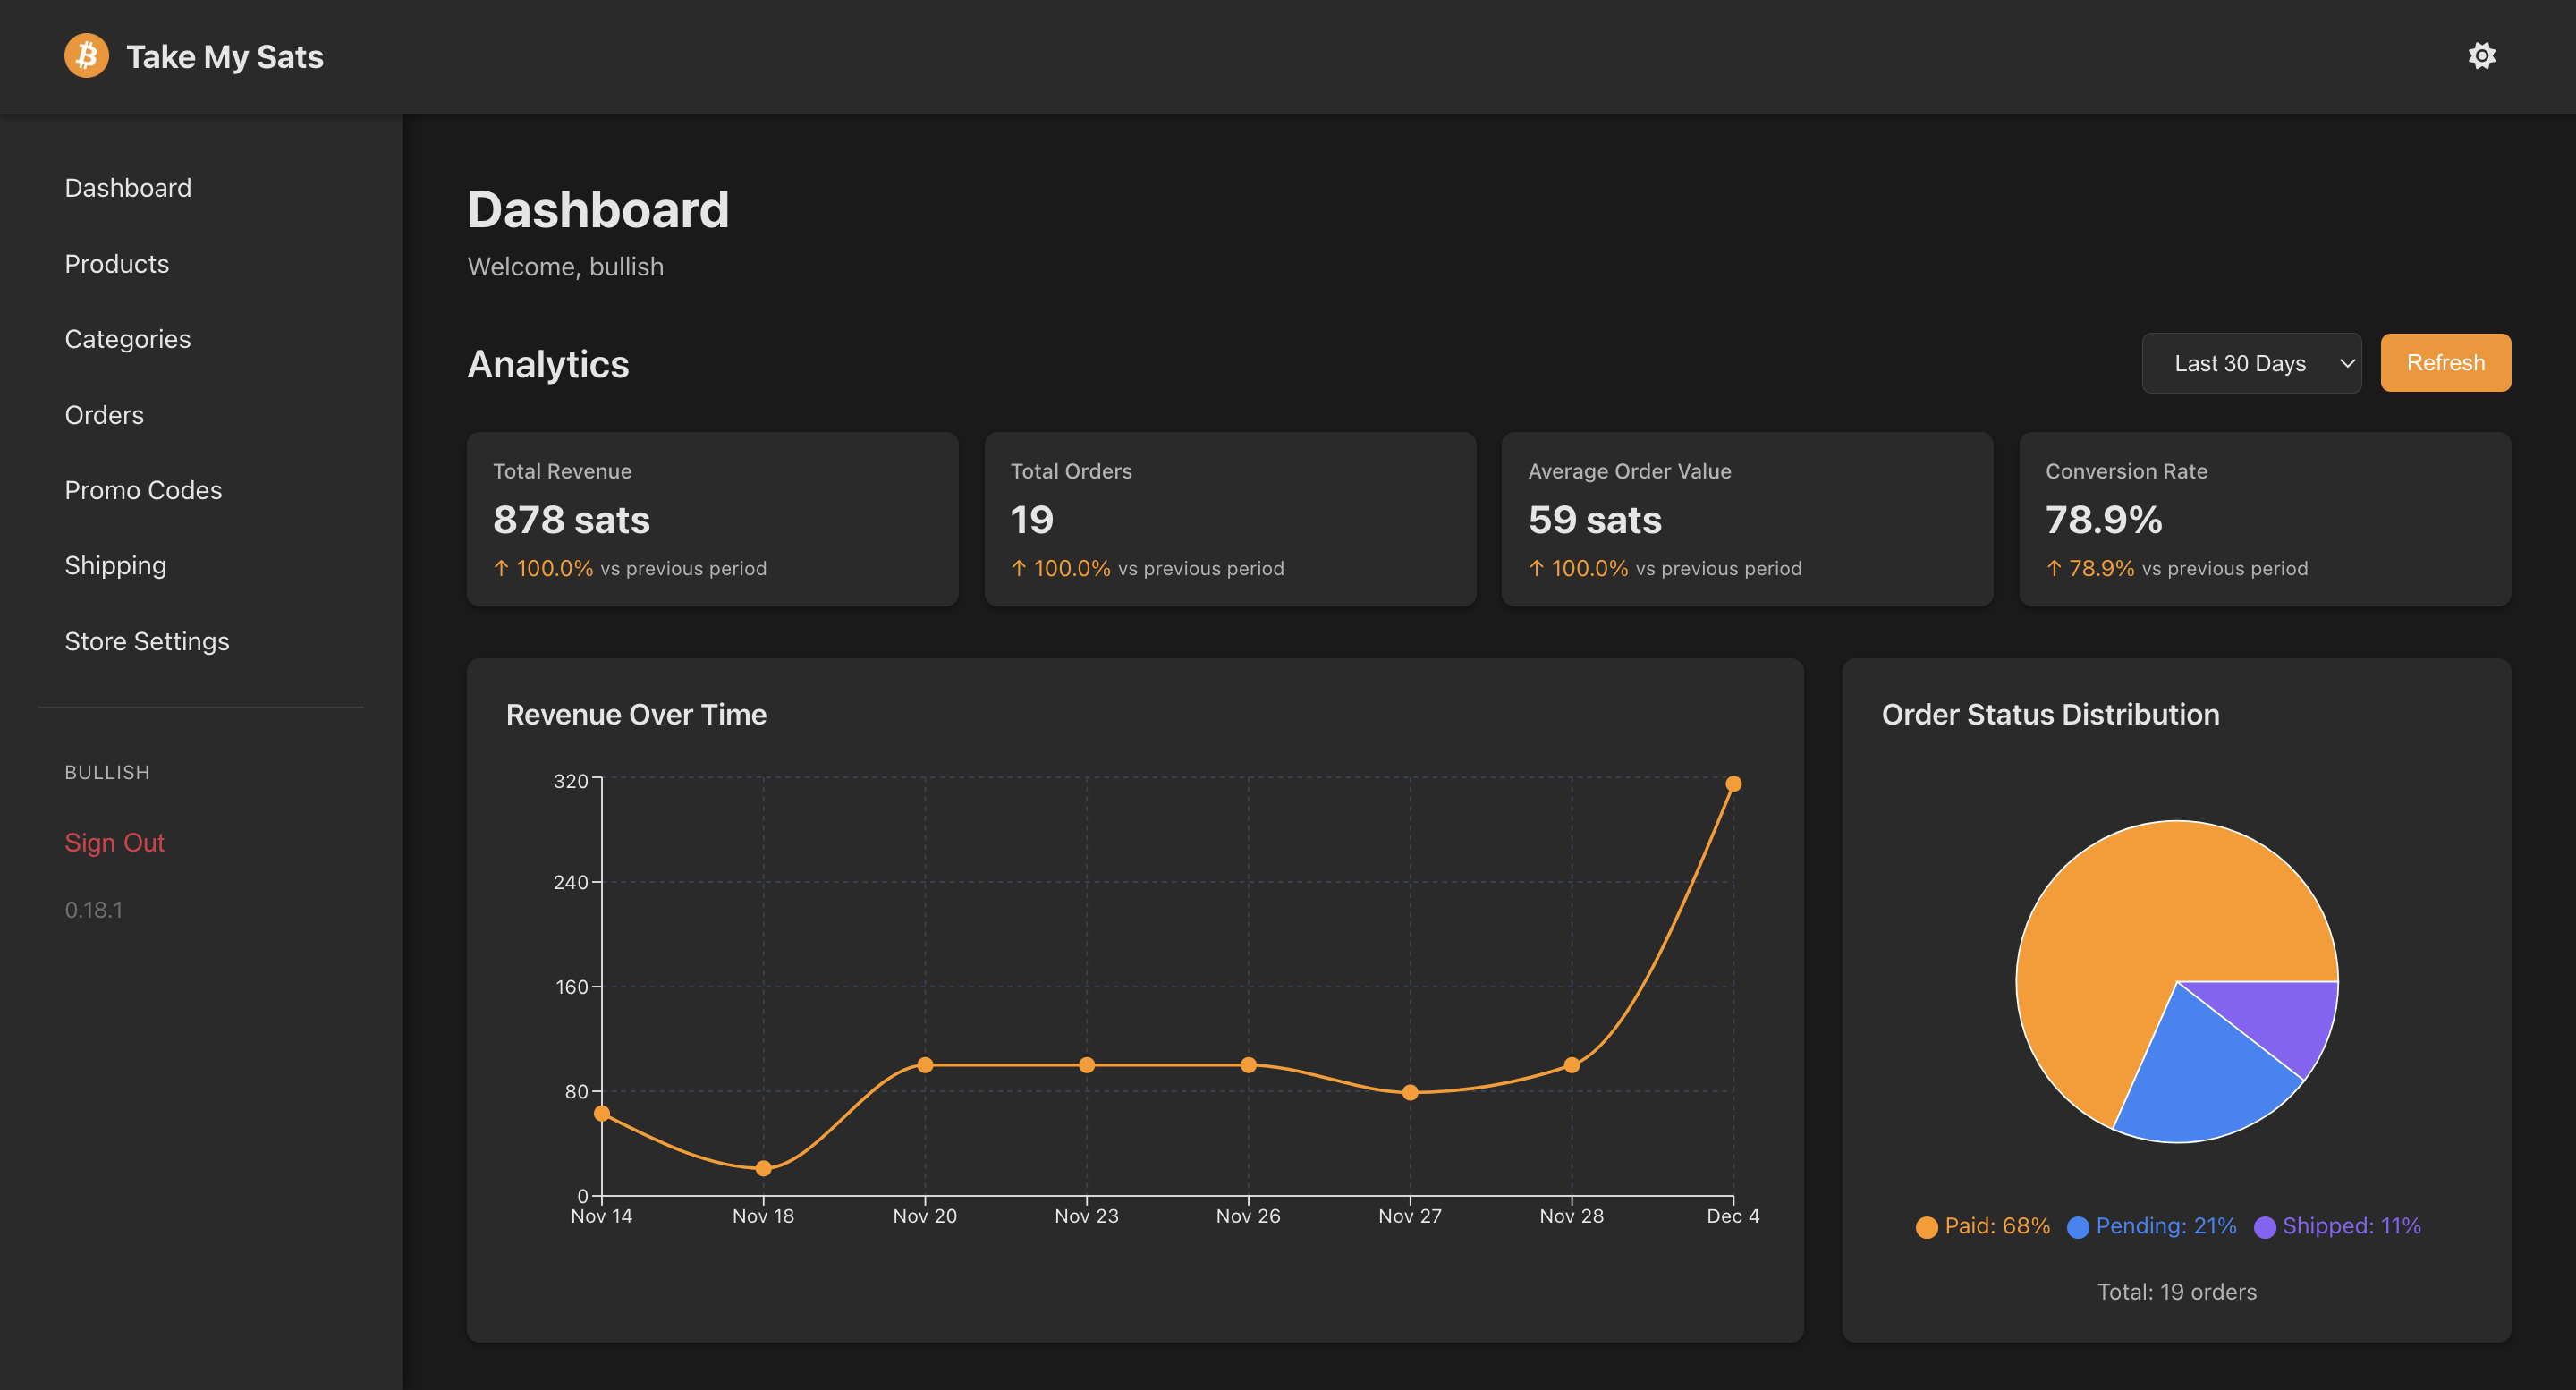This screenshot has width=2576, height=1390.
Task: Open the Orders section
Action: tap(104, 415)
